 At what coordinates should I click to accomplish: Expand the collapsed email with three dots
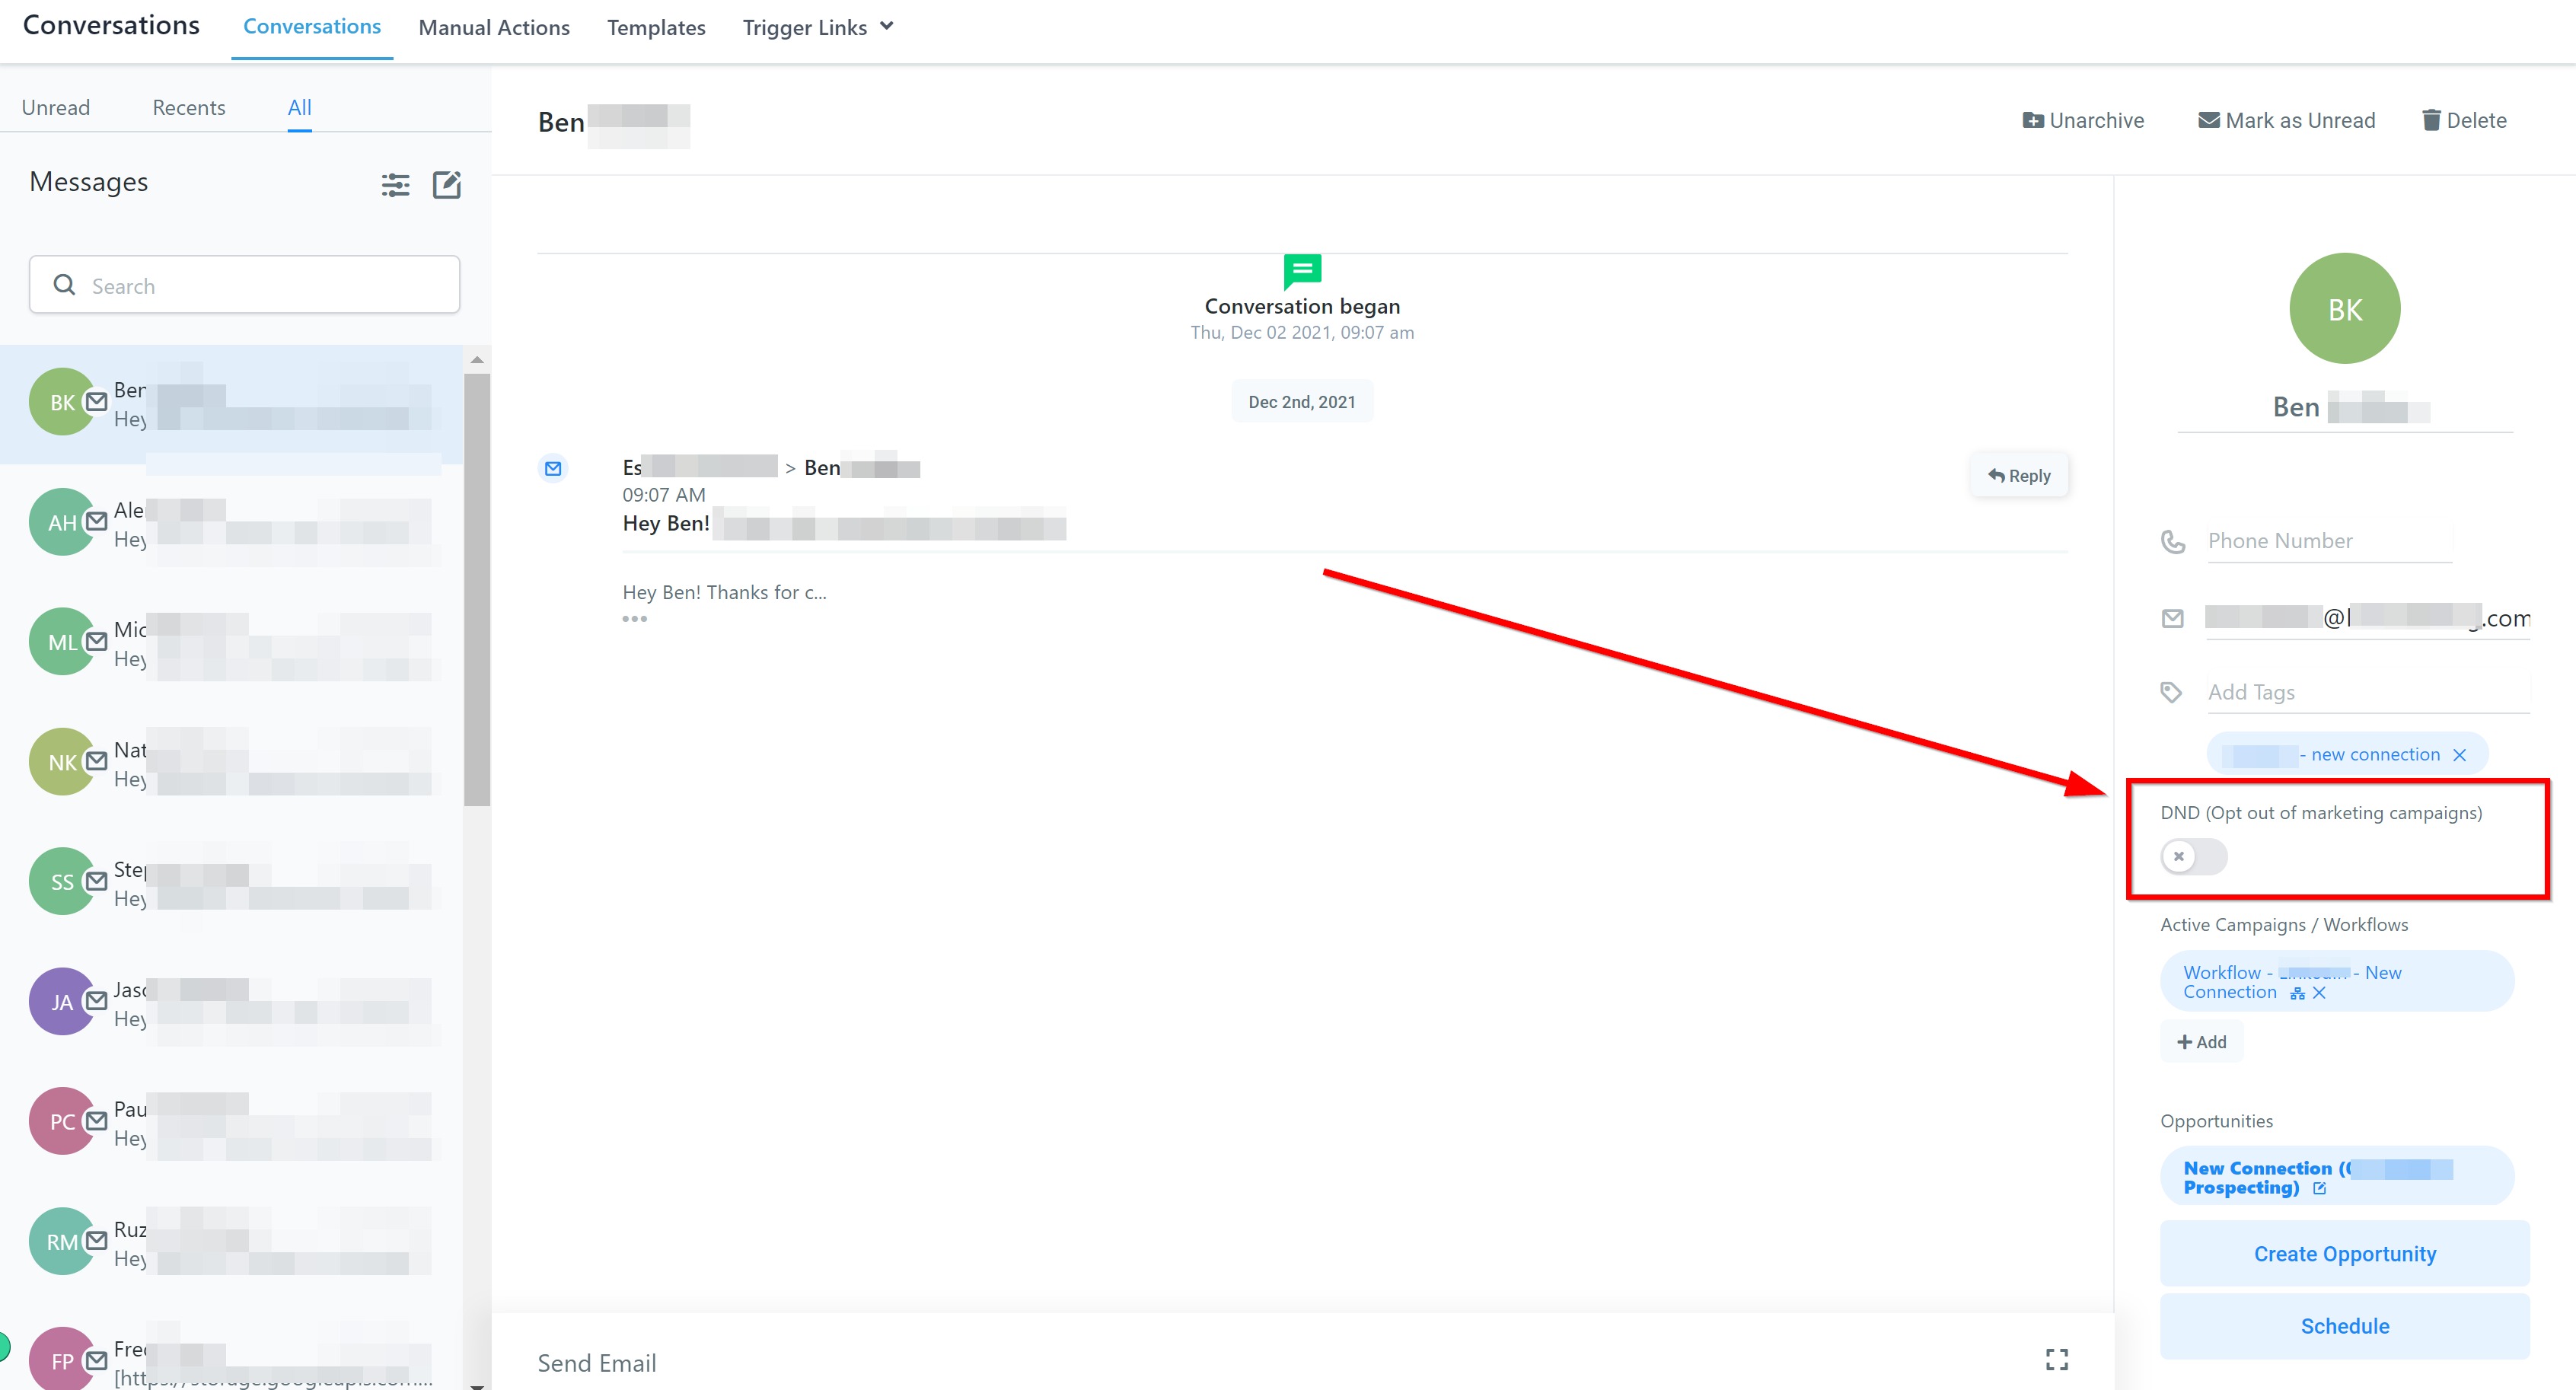(x=634, y=618)
